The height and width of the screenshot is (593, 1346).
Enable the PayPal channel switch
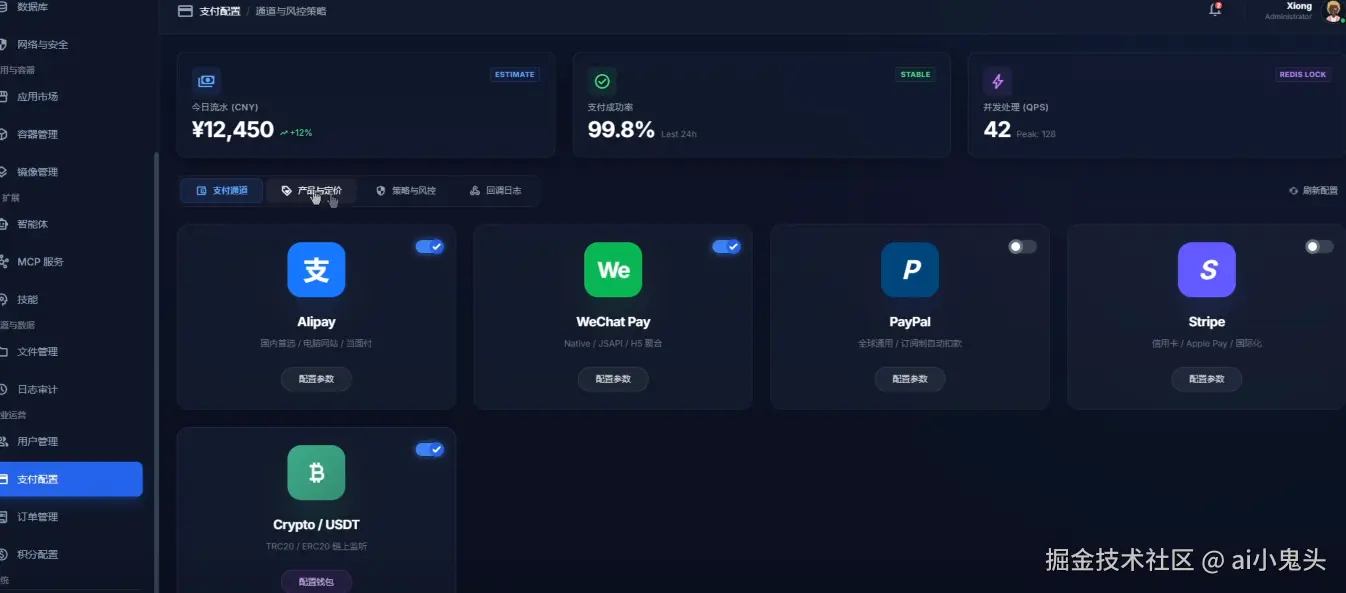click(1022, 246)
